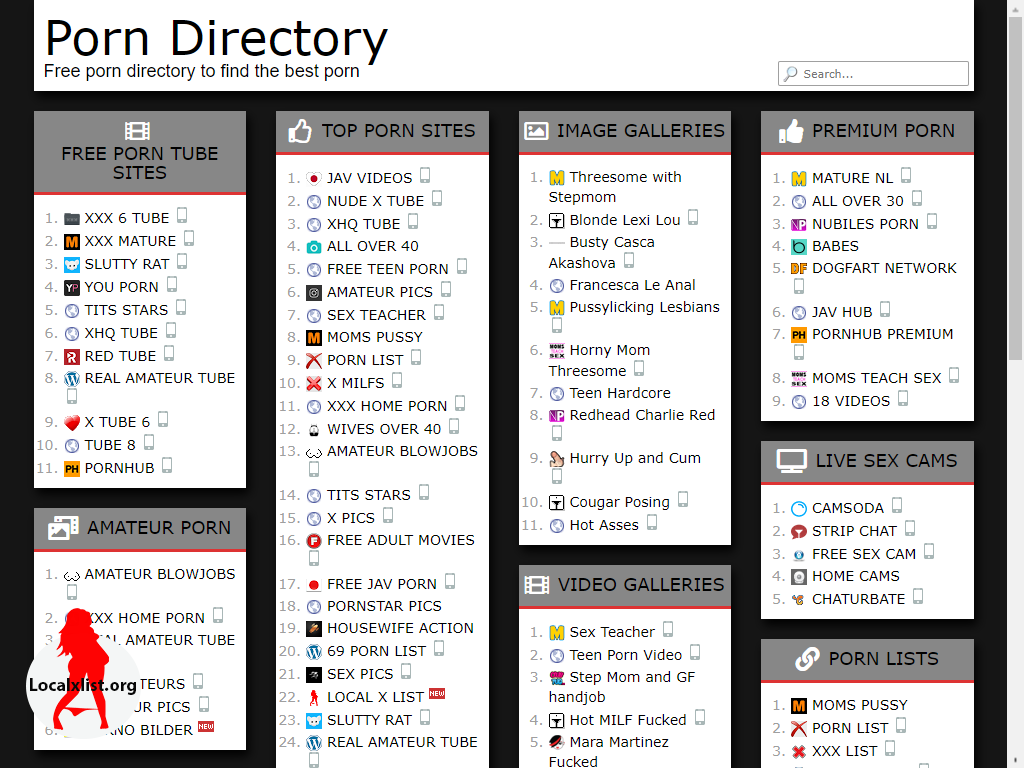Click the film strip icon above Free Porn Tube Sites
The width and height of the screenshot is (1024, 768).
click(138, 131)
